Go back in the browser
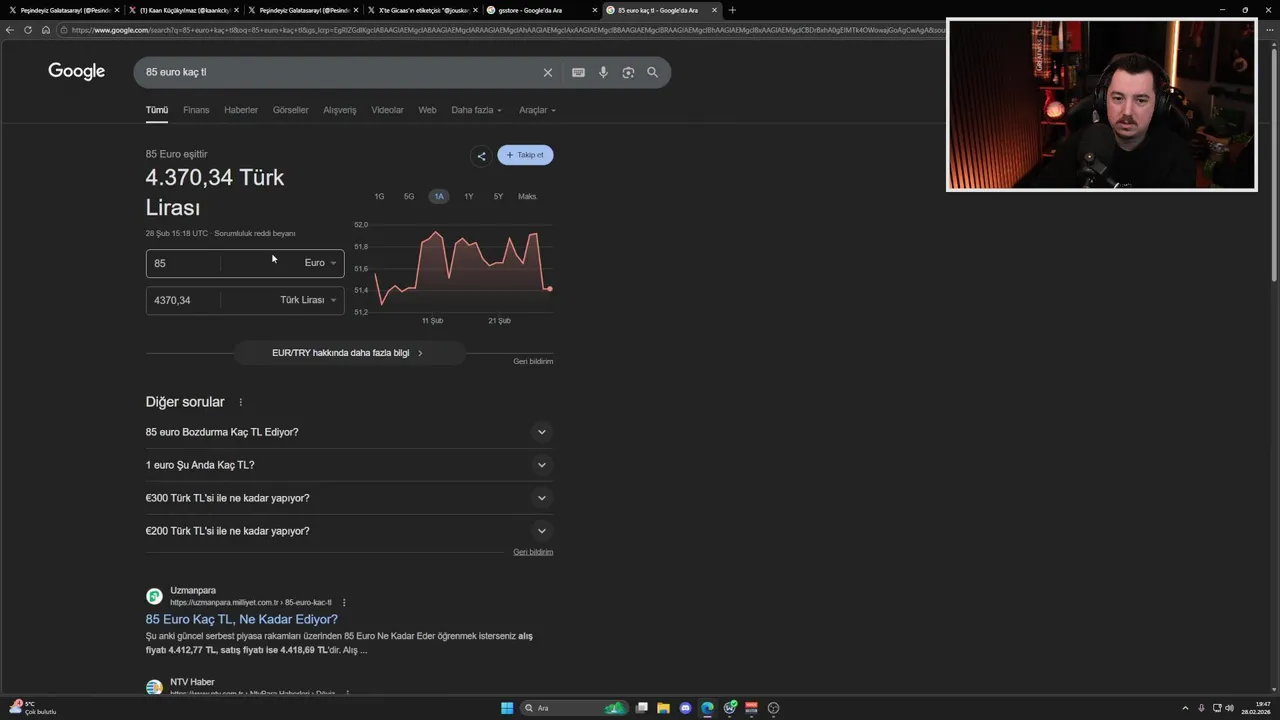The height and width of the screenshot is (720, 1280). click(x=10, y=30)
